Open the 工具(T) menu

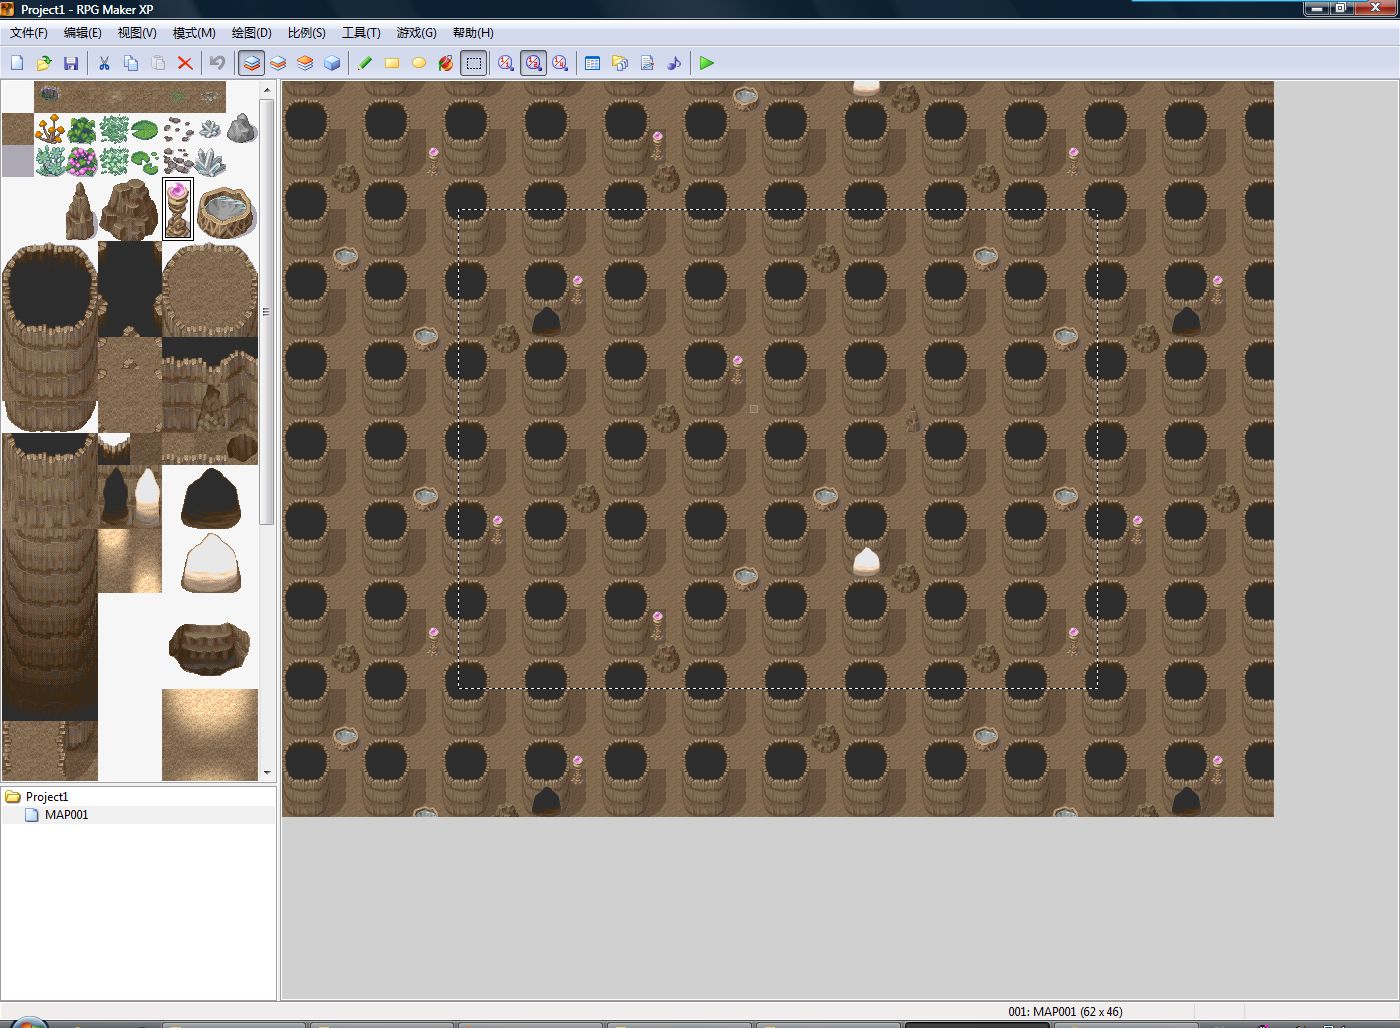[361, 33]
